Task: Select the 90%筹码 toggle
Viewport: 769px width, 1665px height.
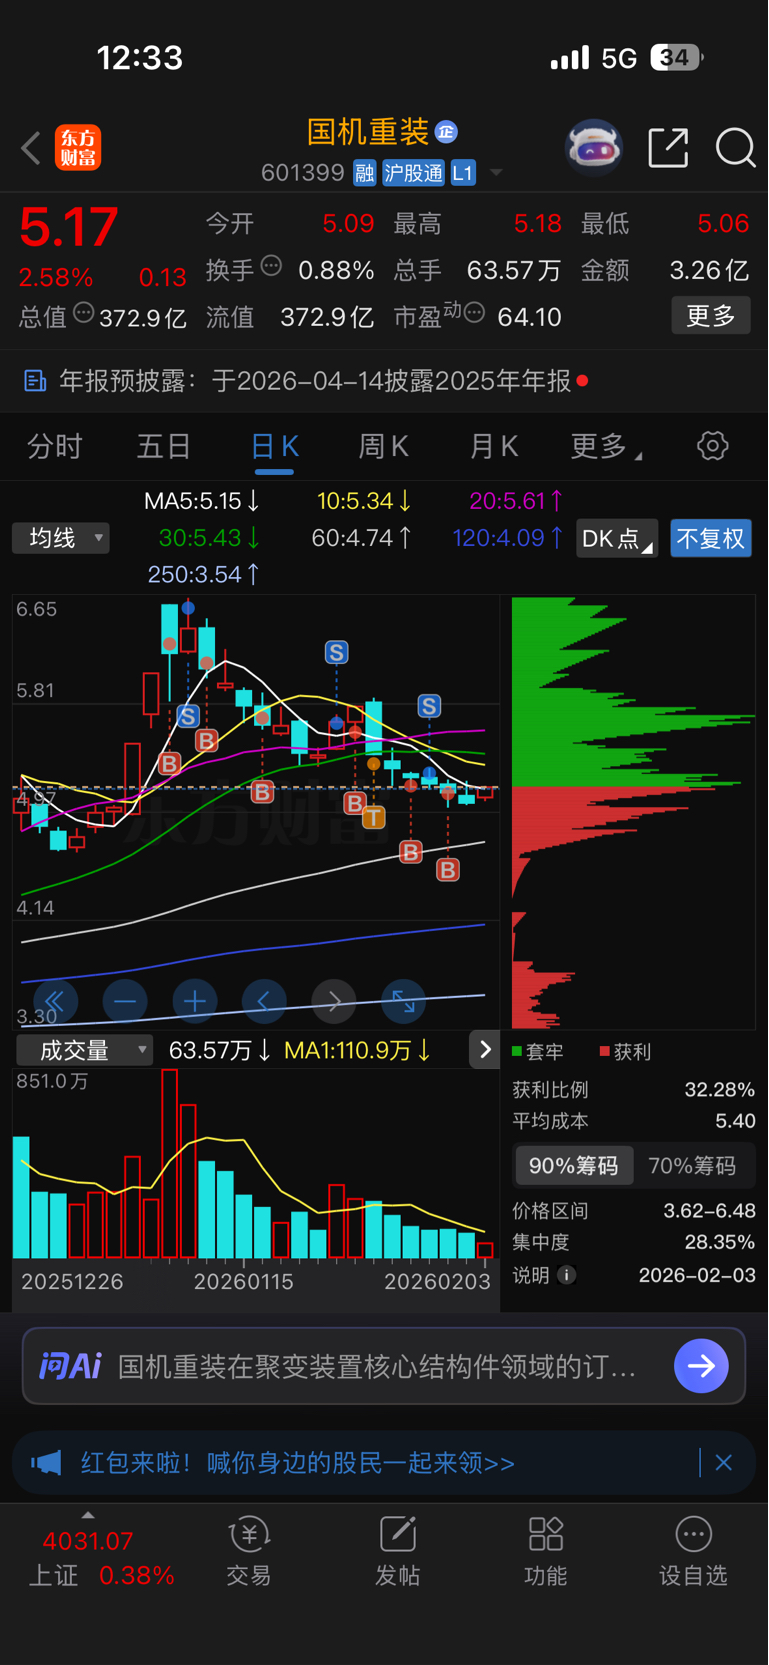Action: 574,1166
